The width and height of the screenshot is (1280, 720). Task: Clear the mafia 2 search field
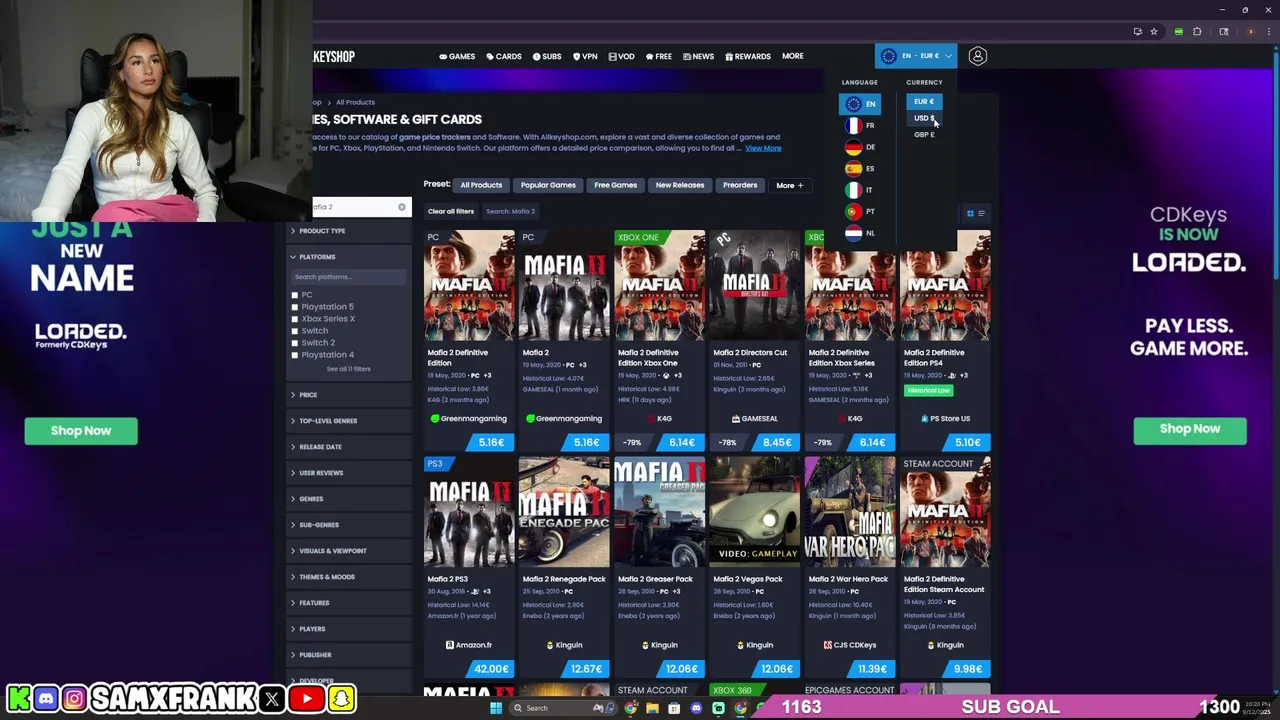click(402, 207)
